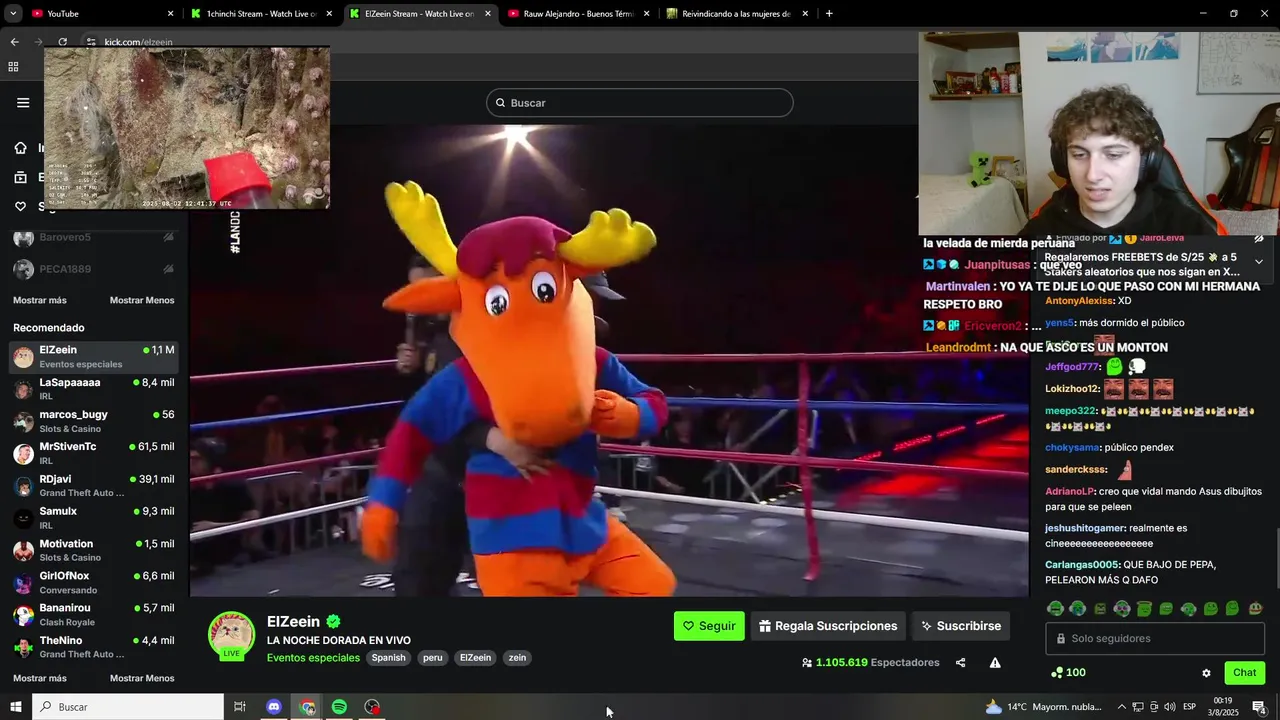Go back in the browser
This screenshot has height=720, width=1280.
coord(14,42)
